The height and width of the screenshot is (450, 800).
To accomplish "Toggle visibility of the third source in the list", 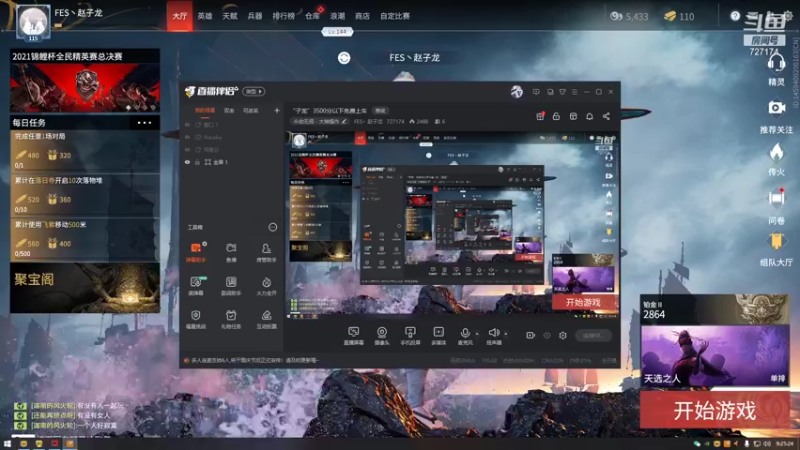I will pos(187,150).
